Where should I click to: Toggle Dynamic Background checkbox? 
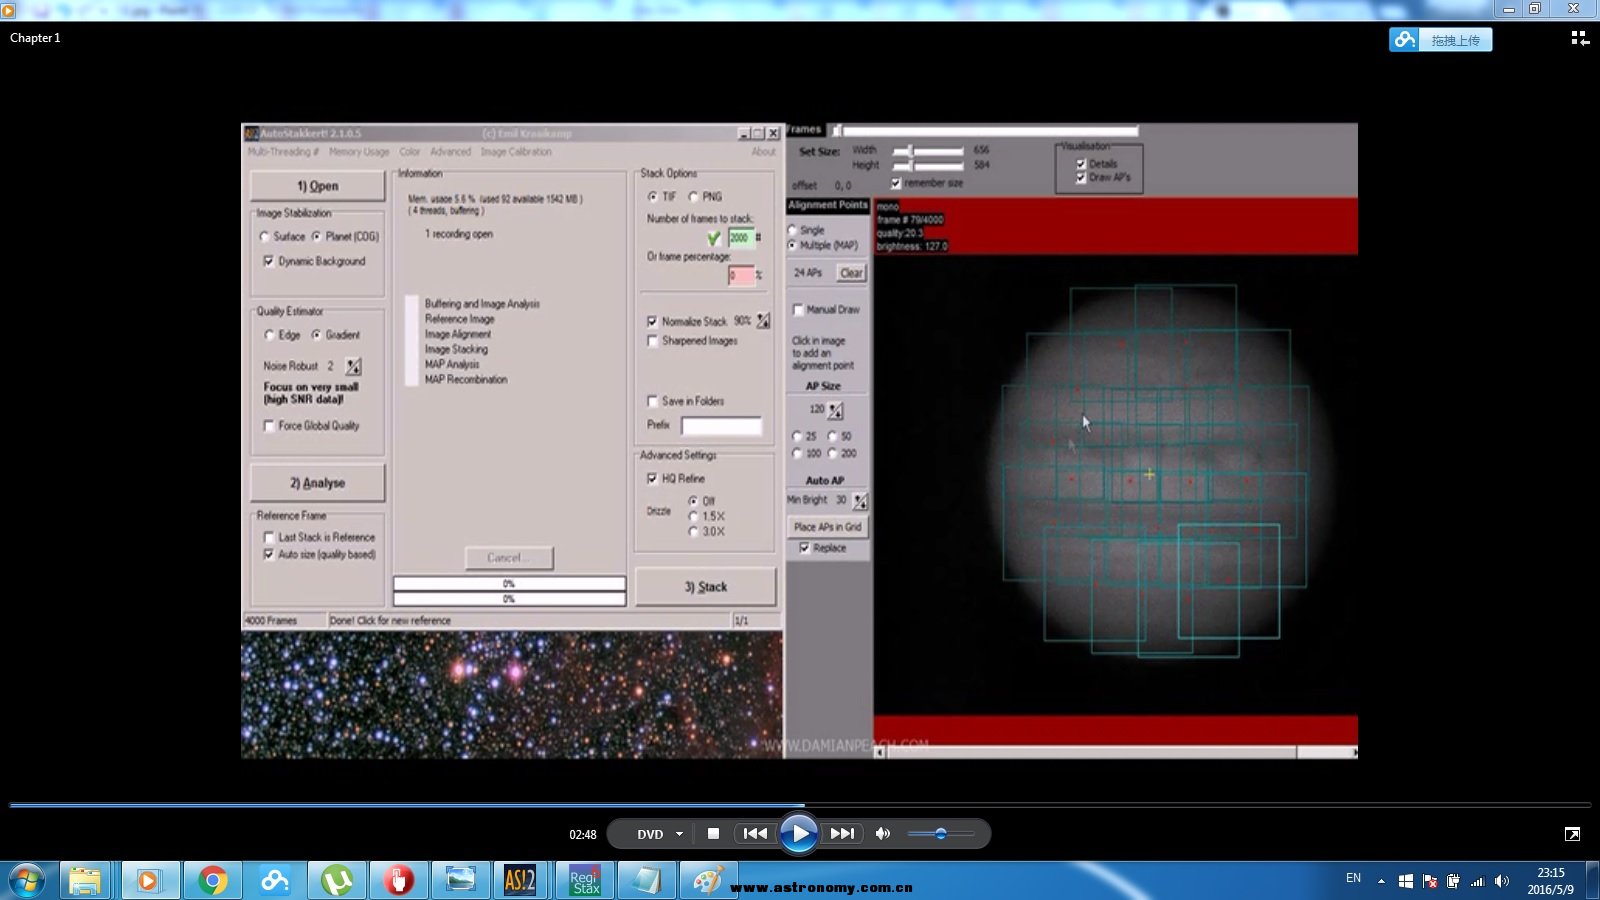click(x=268, y=261)
